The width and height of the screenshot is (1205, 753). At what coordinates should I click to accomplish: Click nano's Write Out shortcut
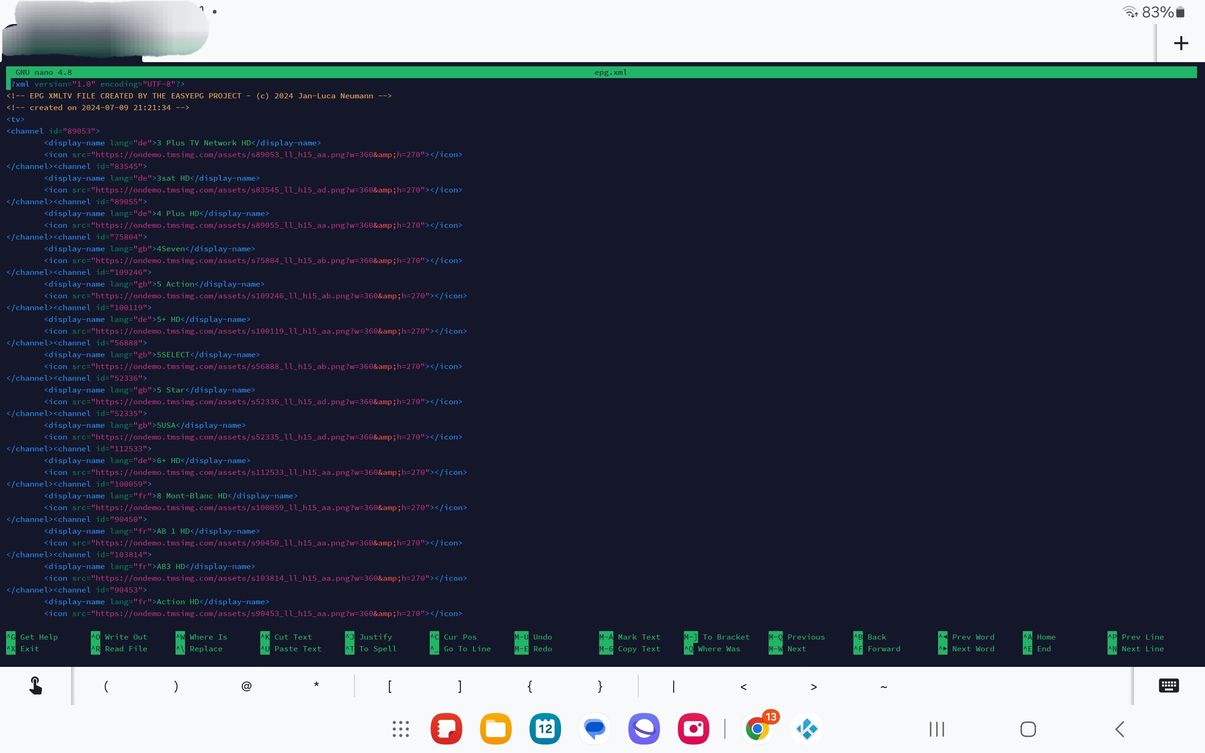(x=119, y=637)
